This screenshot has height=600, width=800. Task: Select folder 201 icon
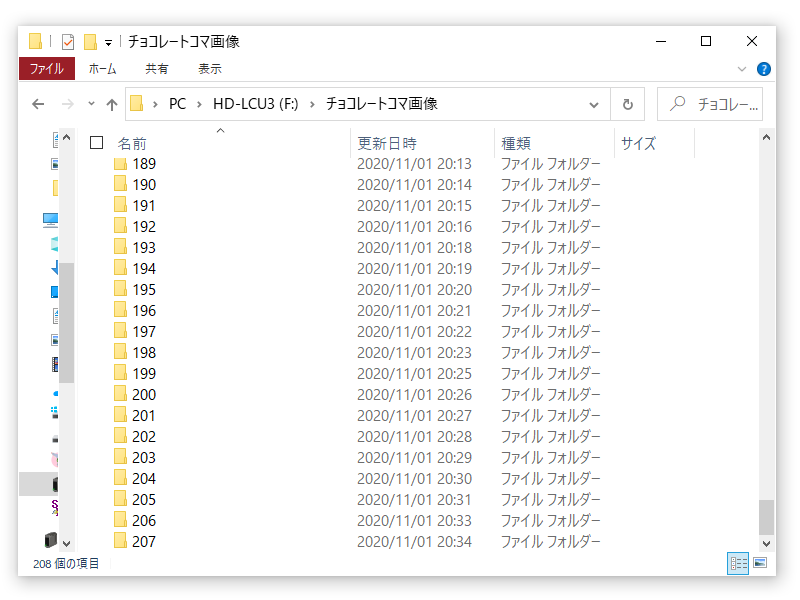click(120, 414)
